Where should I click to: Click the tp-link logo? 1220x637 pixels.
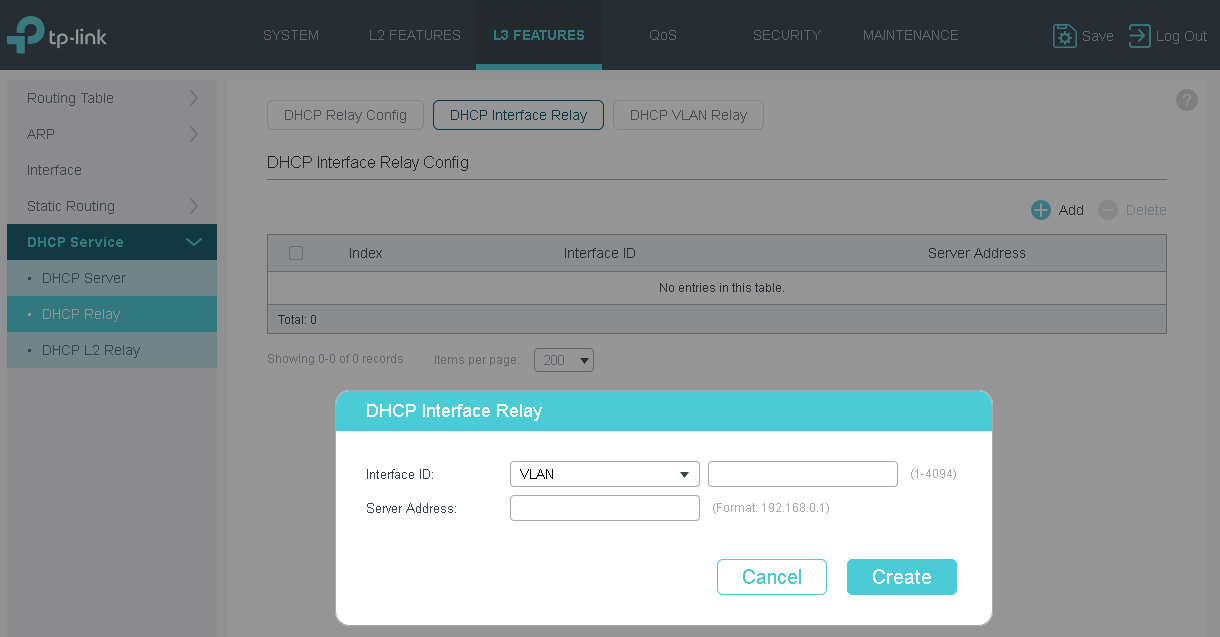tap(57, 35)
